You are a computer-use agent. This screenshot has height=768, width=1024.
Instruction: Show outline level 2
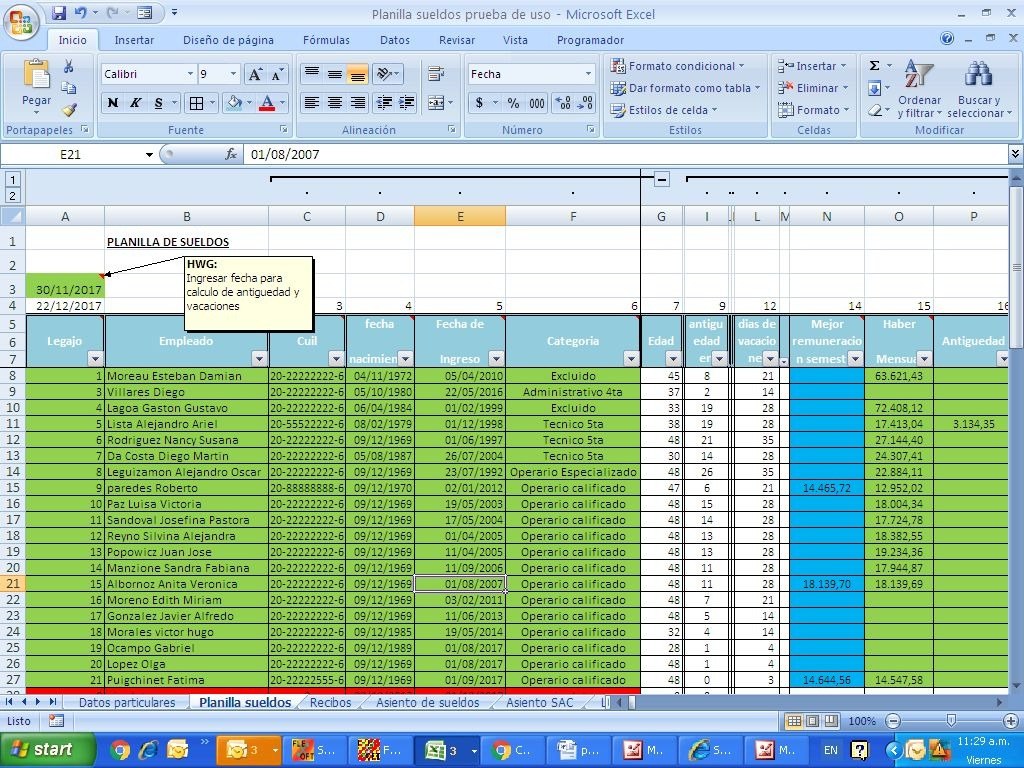tap(14, 195)
